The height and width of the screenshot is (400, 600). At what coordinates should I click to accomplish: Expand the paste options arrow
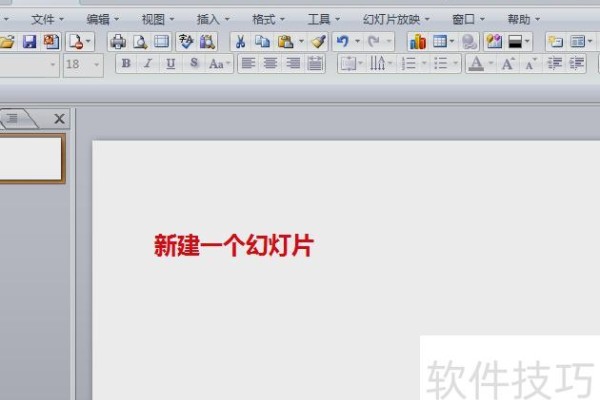301,41
